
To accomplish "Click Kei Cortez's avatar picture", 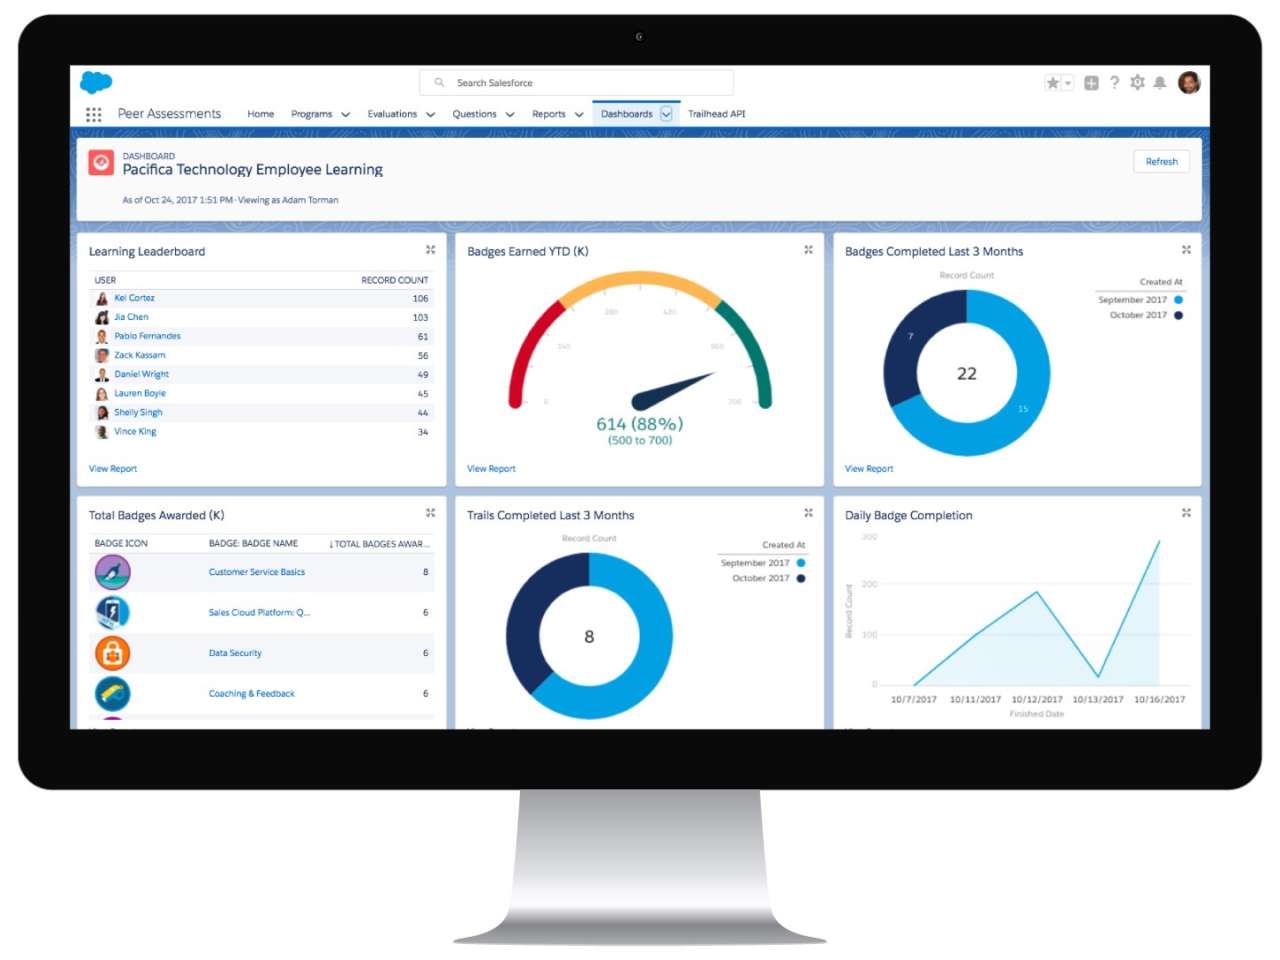I will tap(101, 298).
